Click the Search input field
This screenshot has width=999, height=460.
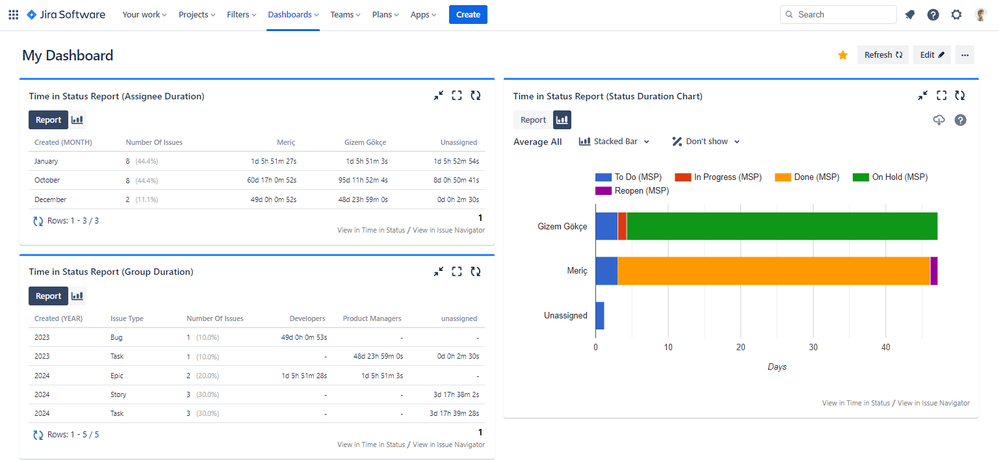pos(838,15)
